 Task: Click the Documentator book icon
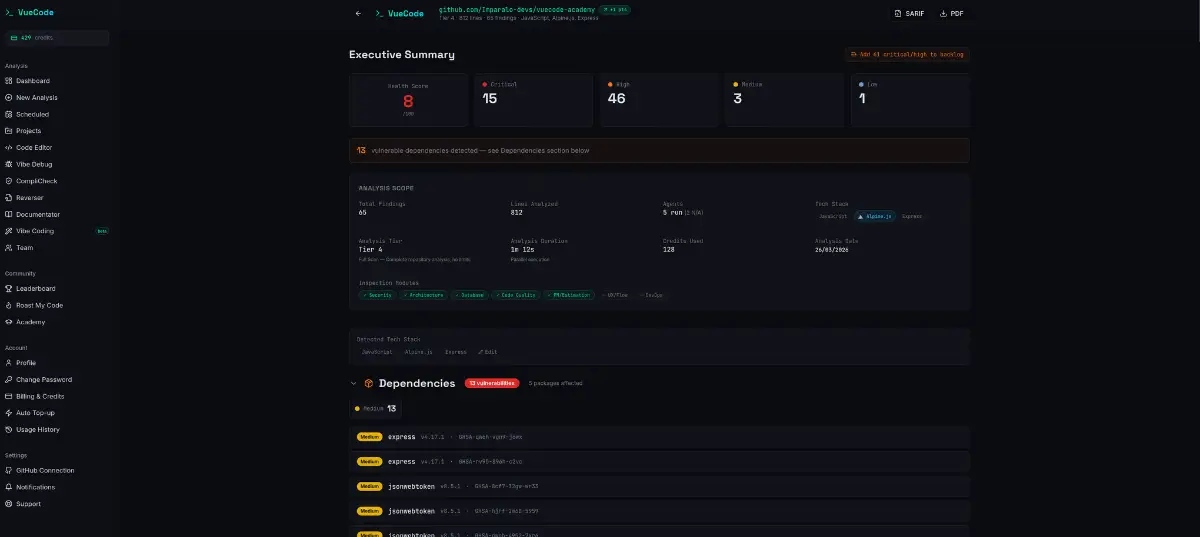pos(9,214)
